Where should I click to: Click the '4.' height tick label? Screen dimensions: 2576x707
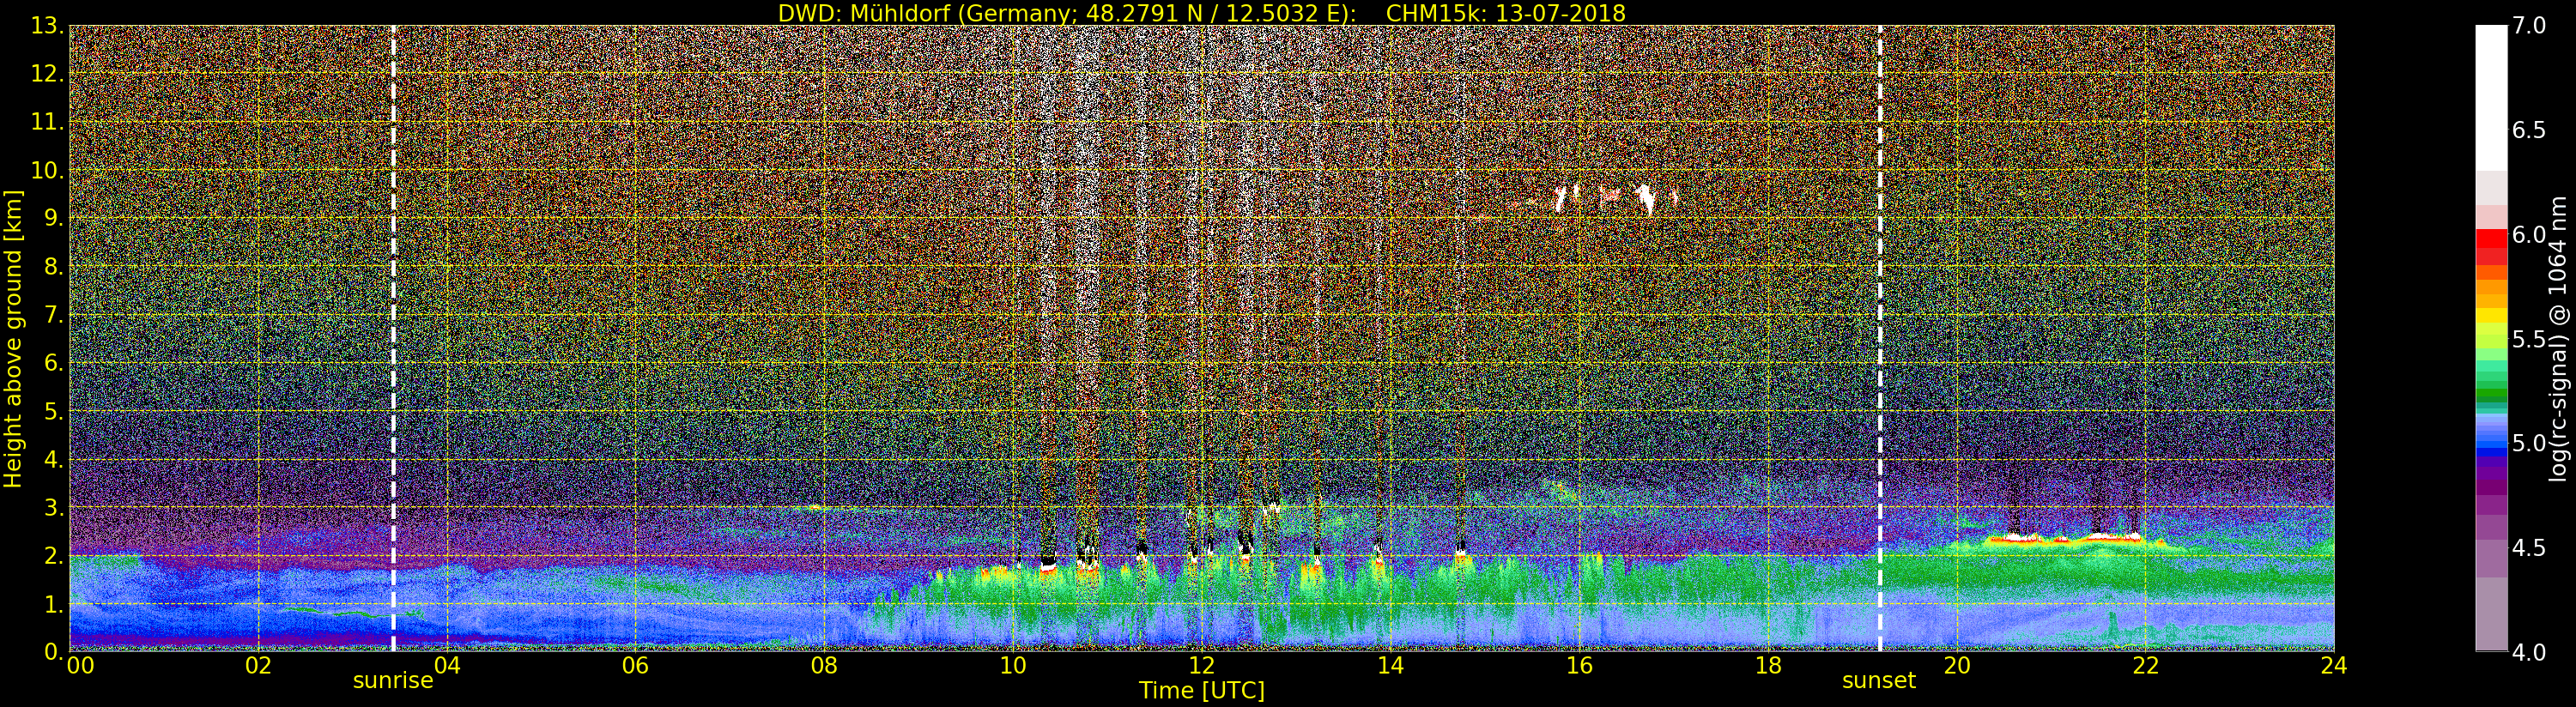53,459
